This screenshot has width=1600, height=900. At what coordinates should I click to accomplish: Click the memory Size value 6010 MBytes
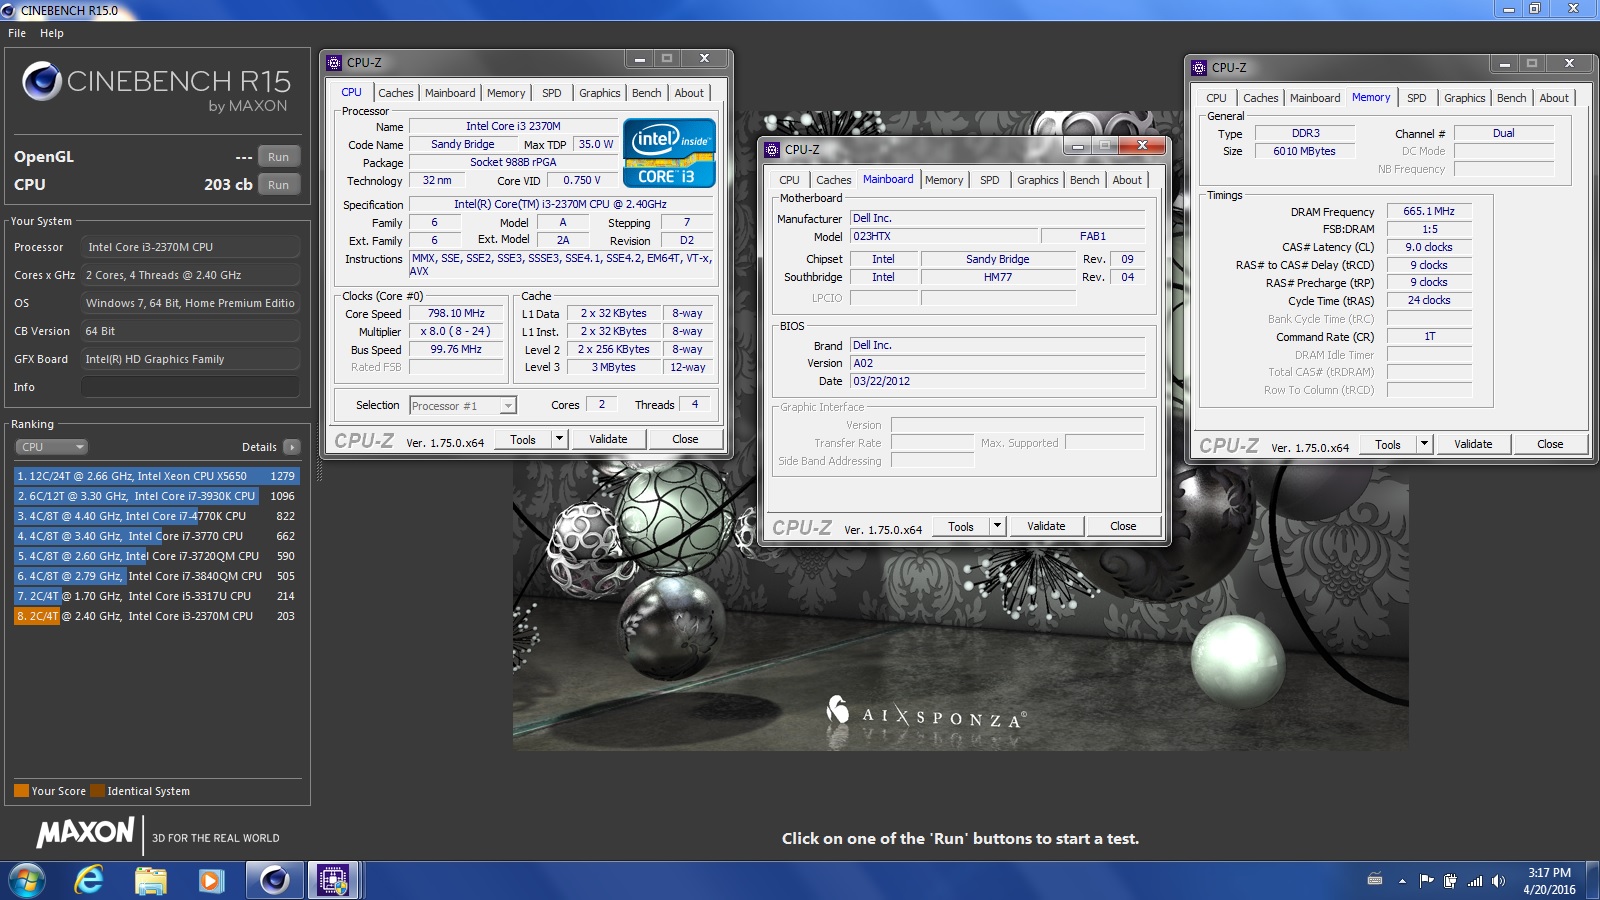1304,151
